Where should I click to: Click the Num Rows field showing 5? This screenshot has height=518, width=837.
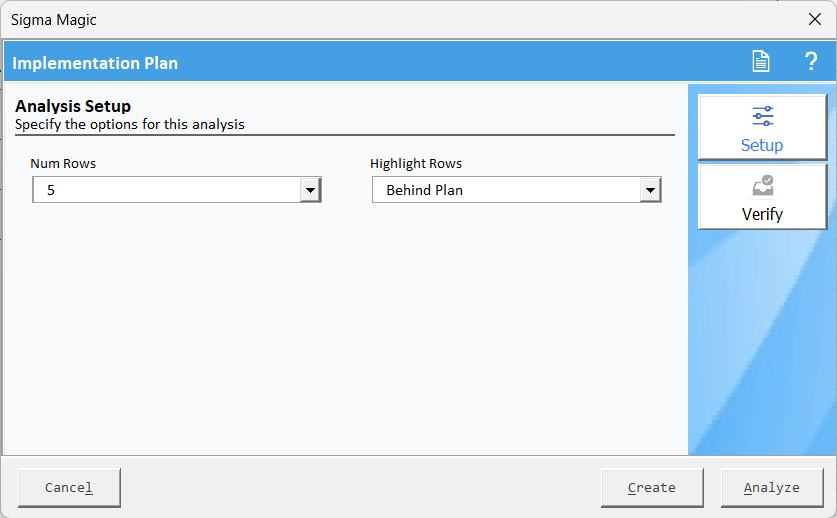167,190
